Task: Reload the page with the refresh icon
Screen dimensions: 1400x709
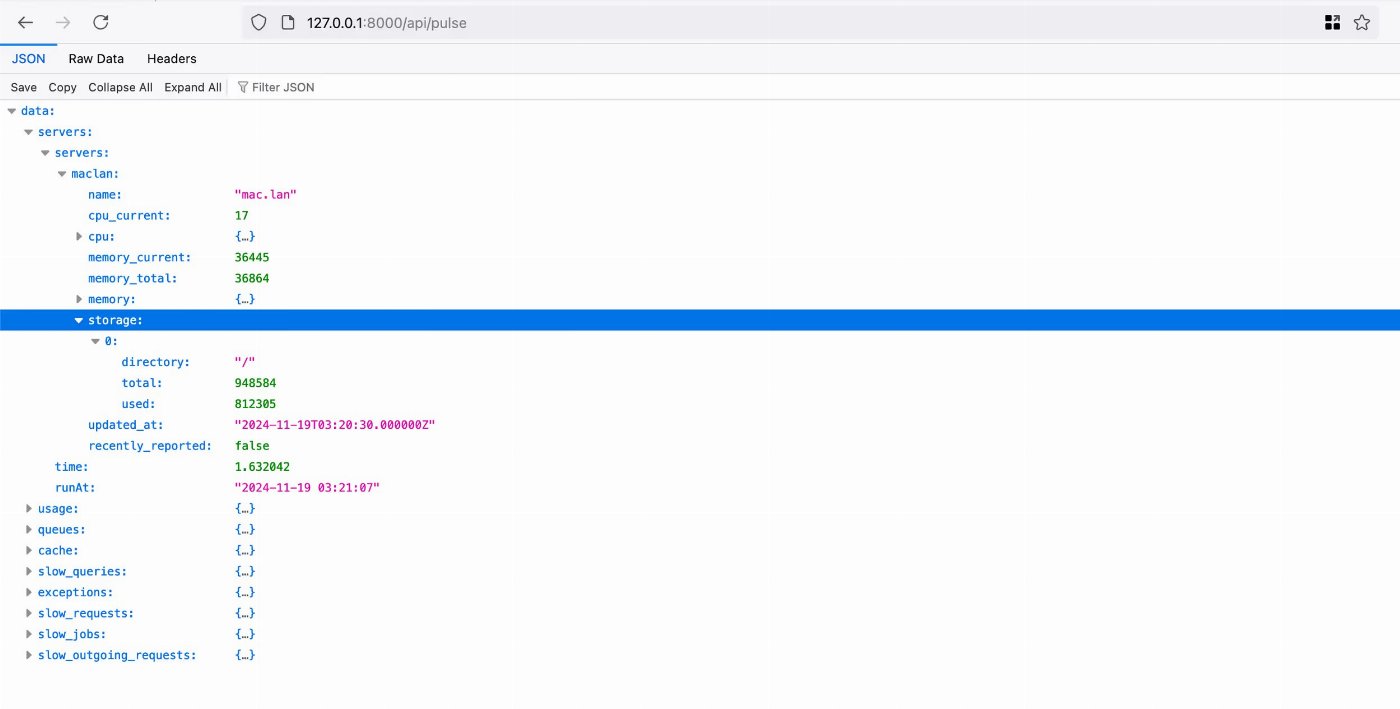Action: 101,22
